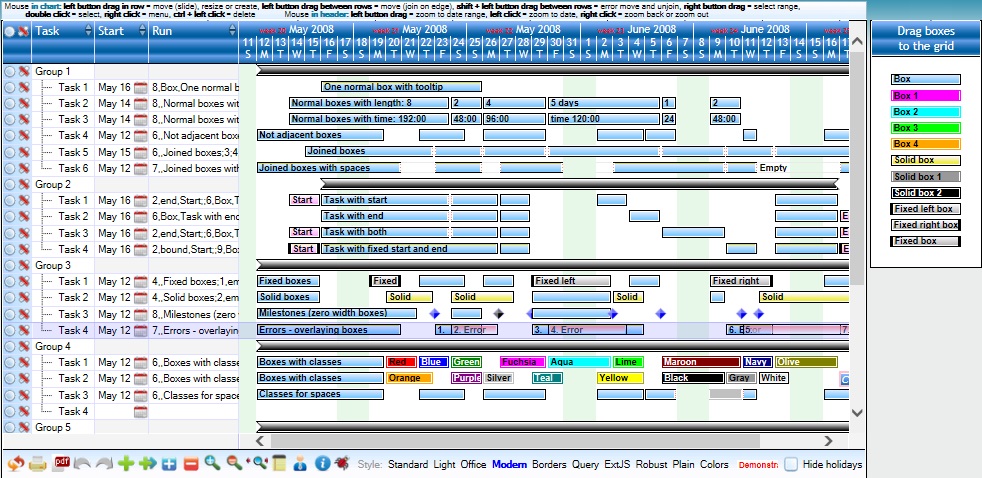
Task: Open the calendar icon in the Group 1 Task 1 row
Action: pyautogui.click(x=140, y=88)
